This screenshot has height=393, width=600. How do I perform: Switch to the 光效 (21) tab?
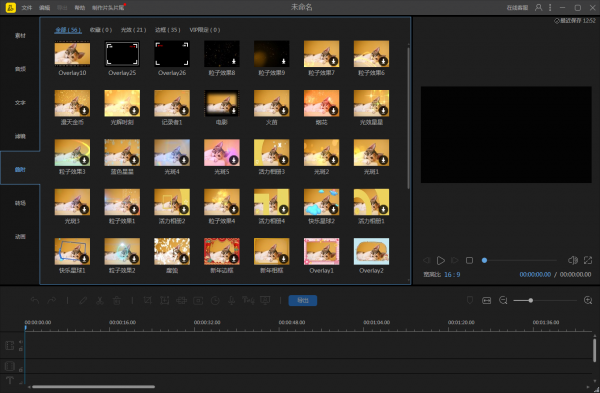134,30
